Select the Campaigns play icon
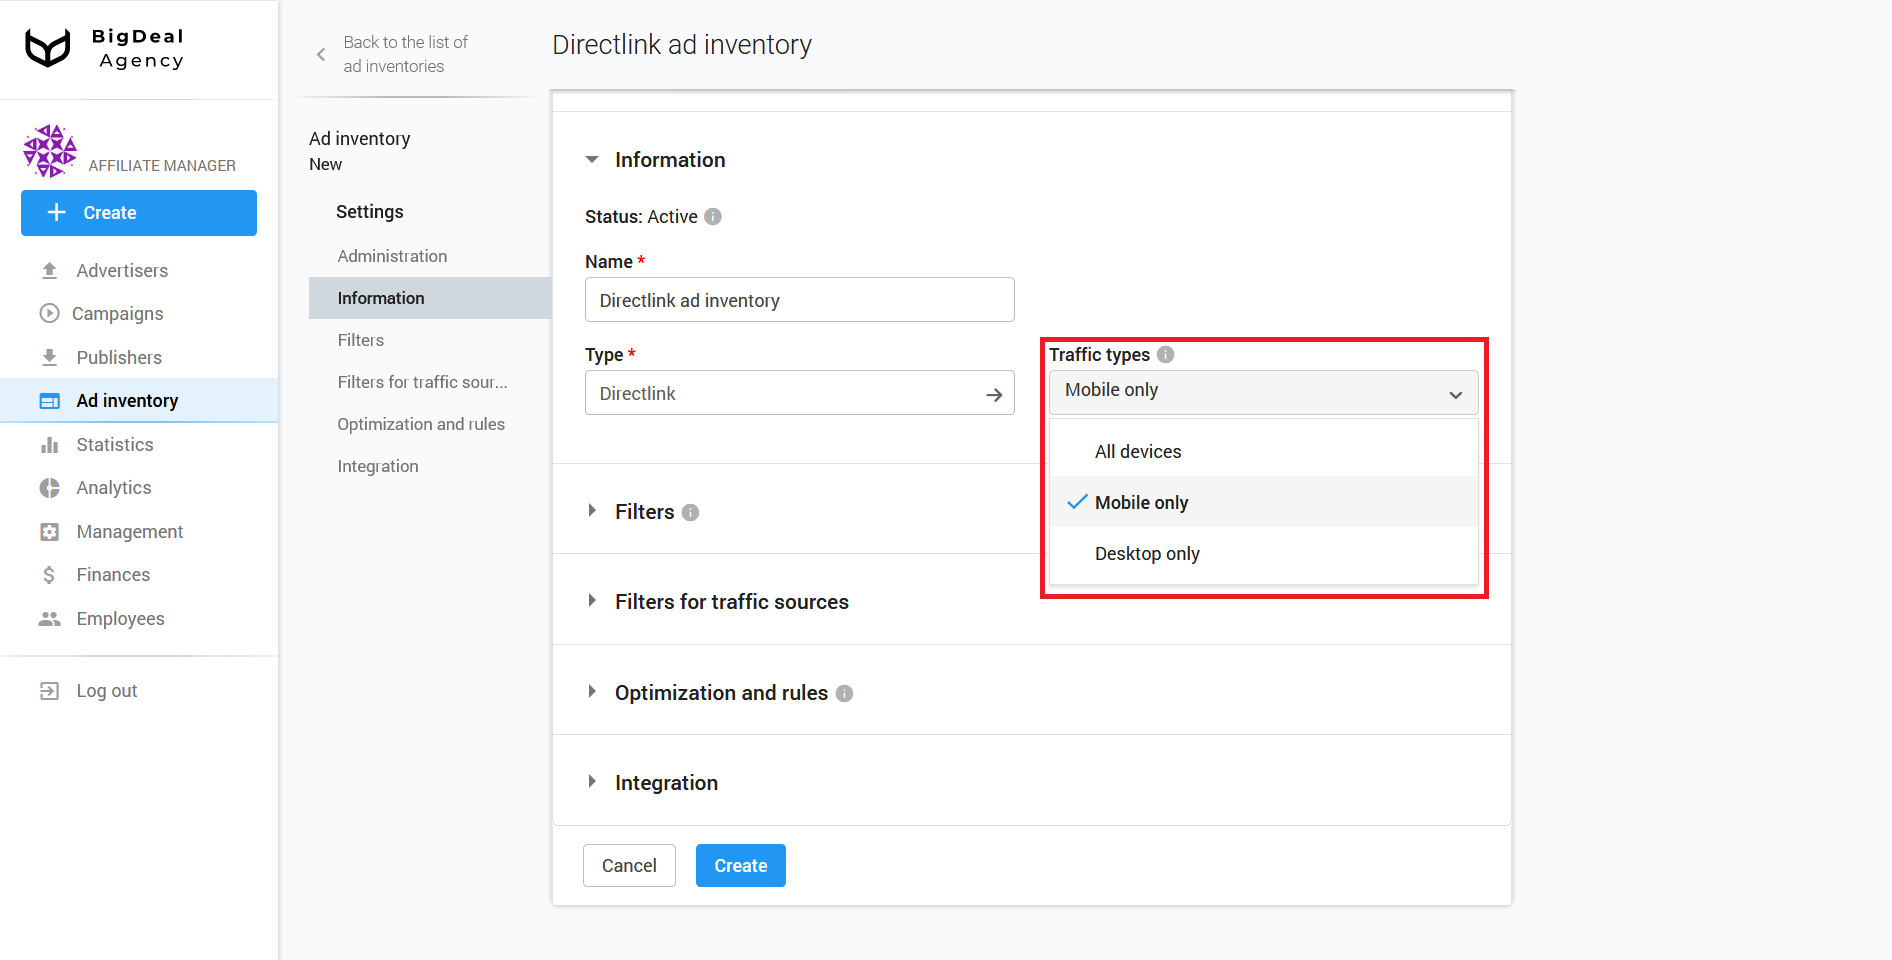 click(x=50, y=313)
